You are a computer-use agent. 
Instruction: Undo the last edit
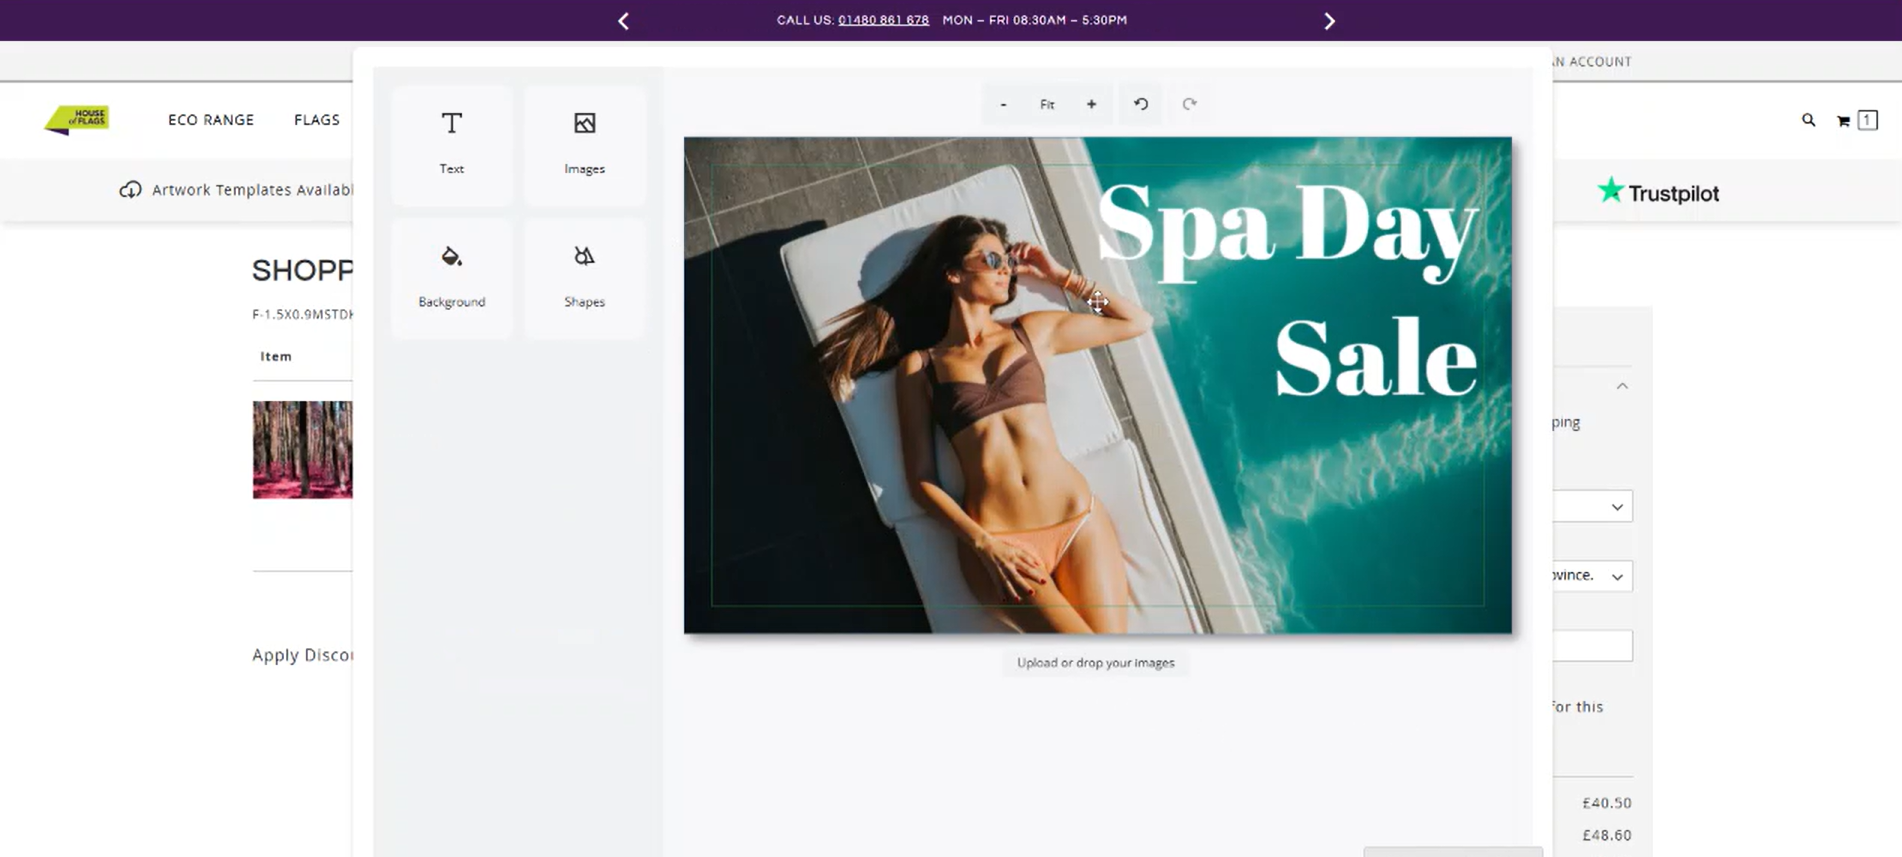[1140, 104]
